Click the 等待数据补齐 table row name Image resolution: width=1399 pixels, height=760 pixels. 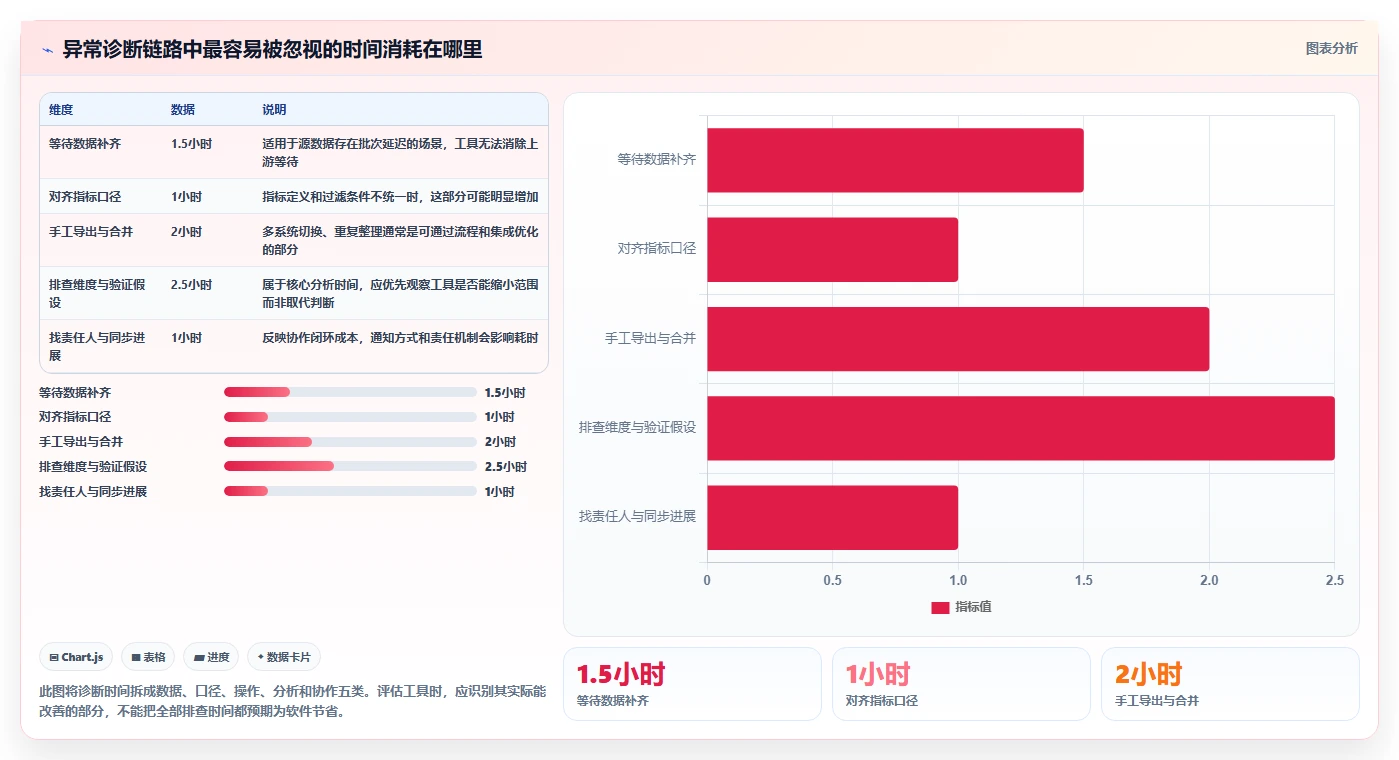tap(85, 144)
